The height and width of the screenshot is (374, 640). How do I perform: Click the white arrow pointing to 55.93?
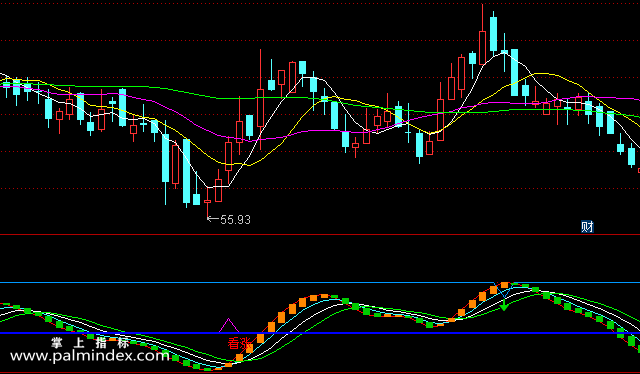213,219
